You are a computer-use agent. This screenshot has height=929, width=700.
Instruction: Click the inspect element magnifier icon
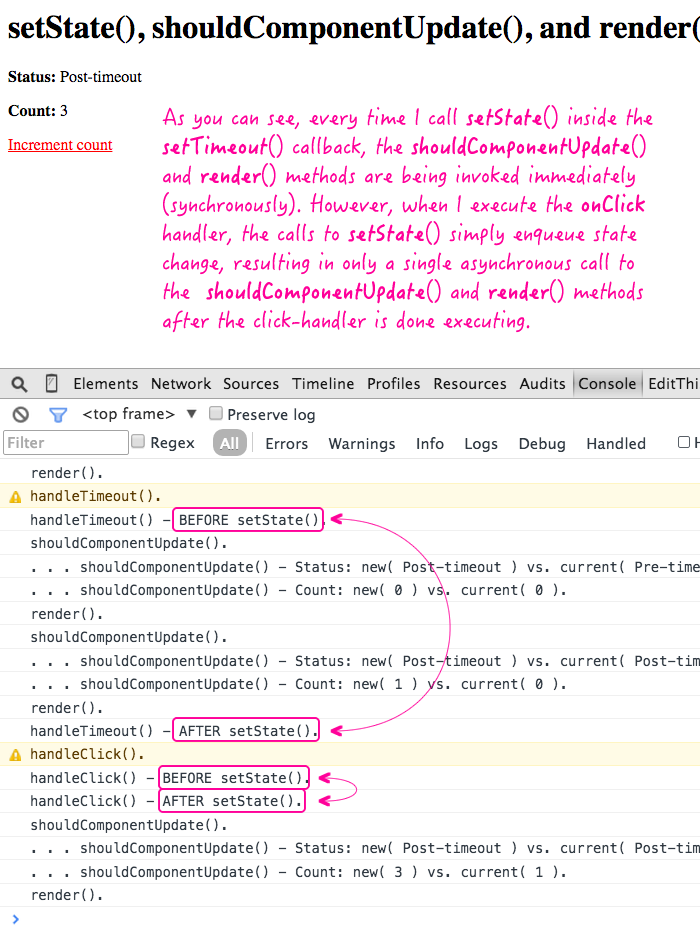pos(20,384)
